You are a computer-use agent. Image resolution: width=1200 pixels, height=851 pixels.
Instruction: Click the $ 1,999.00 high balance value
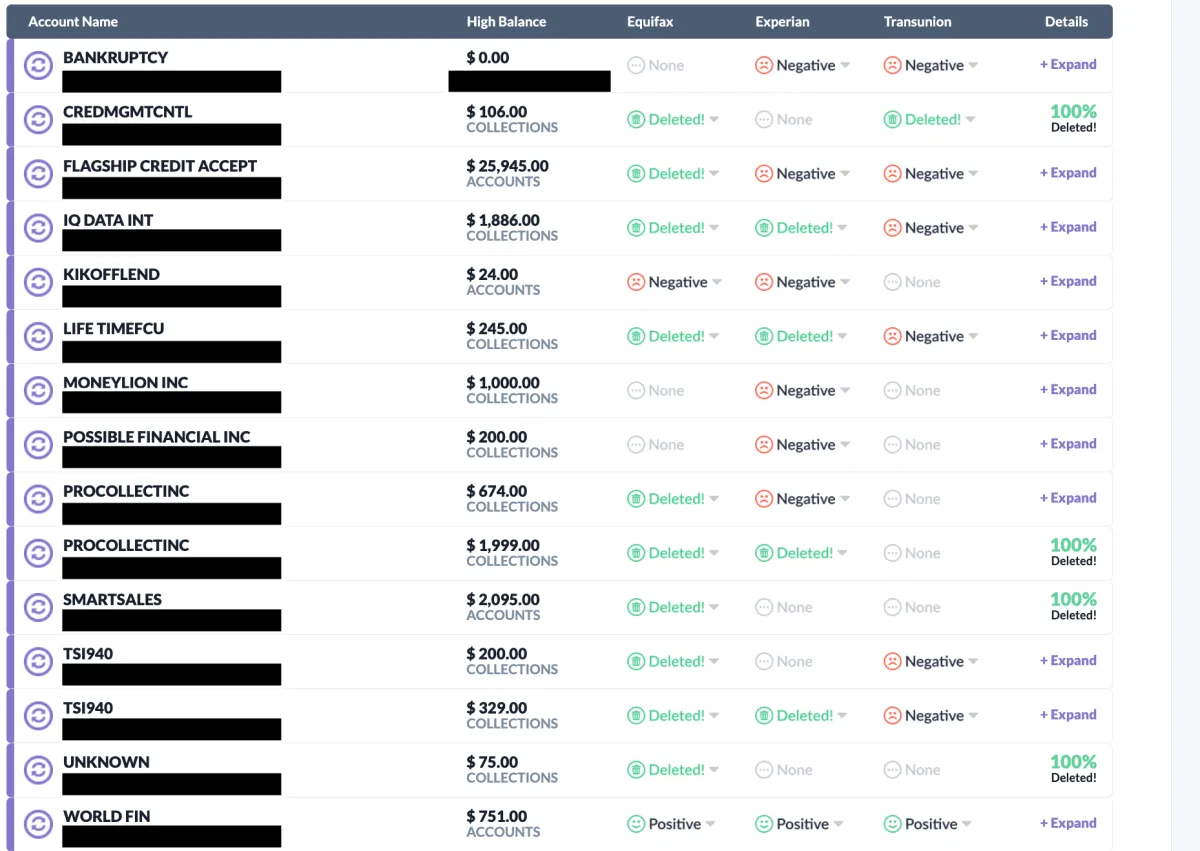(x=503, y=545)
